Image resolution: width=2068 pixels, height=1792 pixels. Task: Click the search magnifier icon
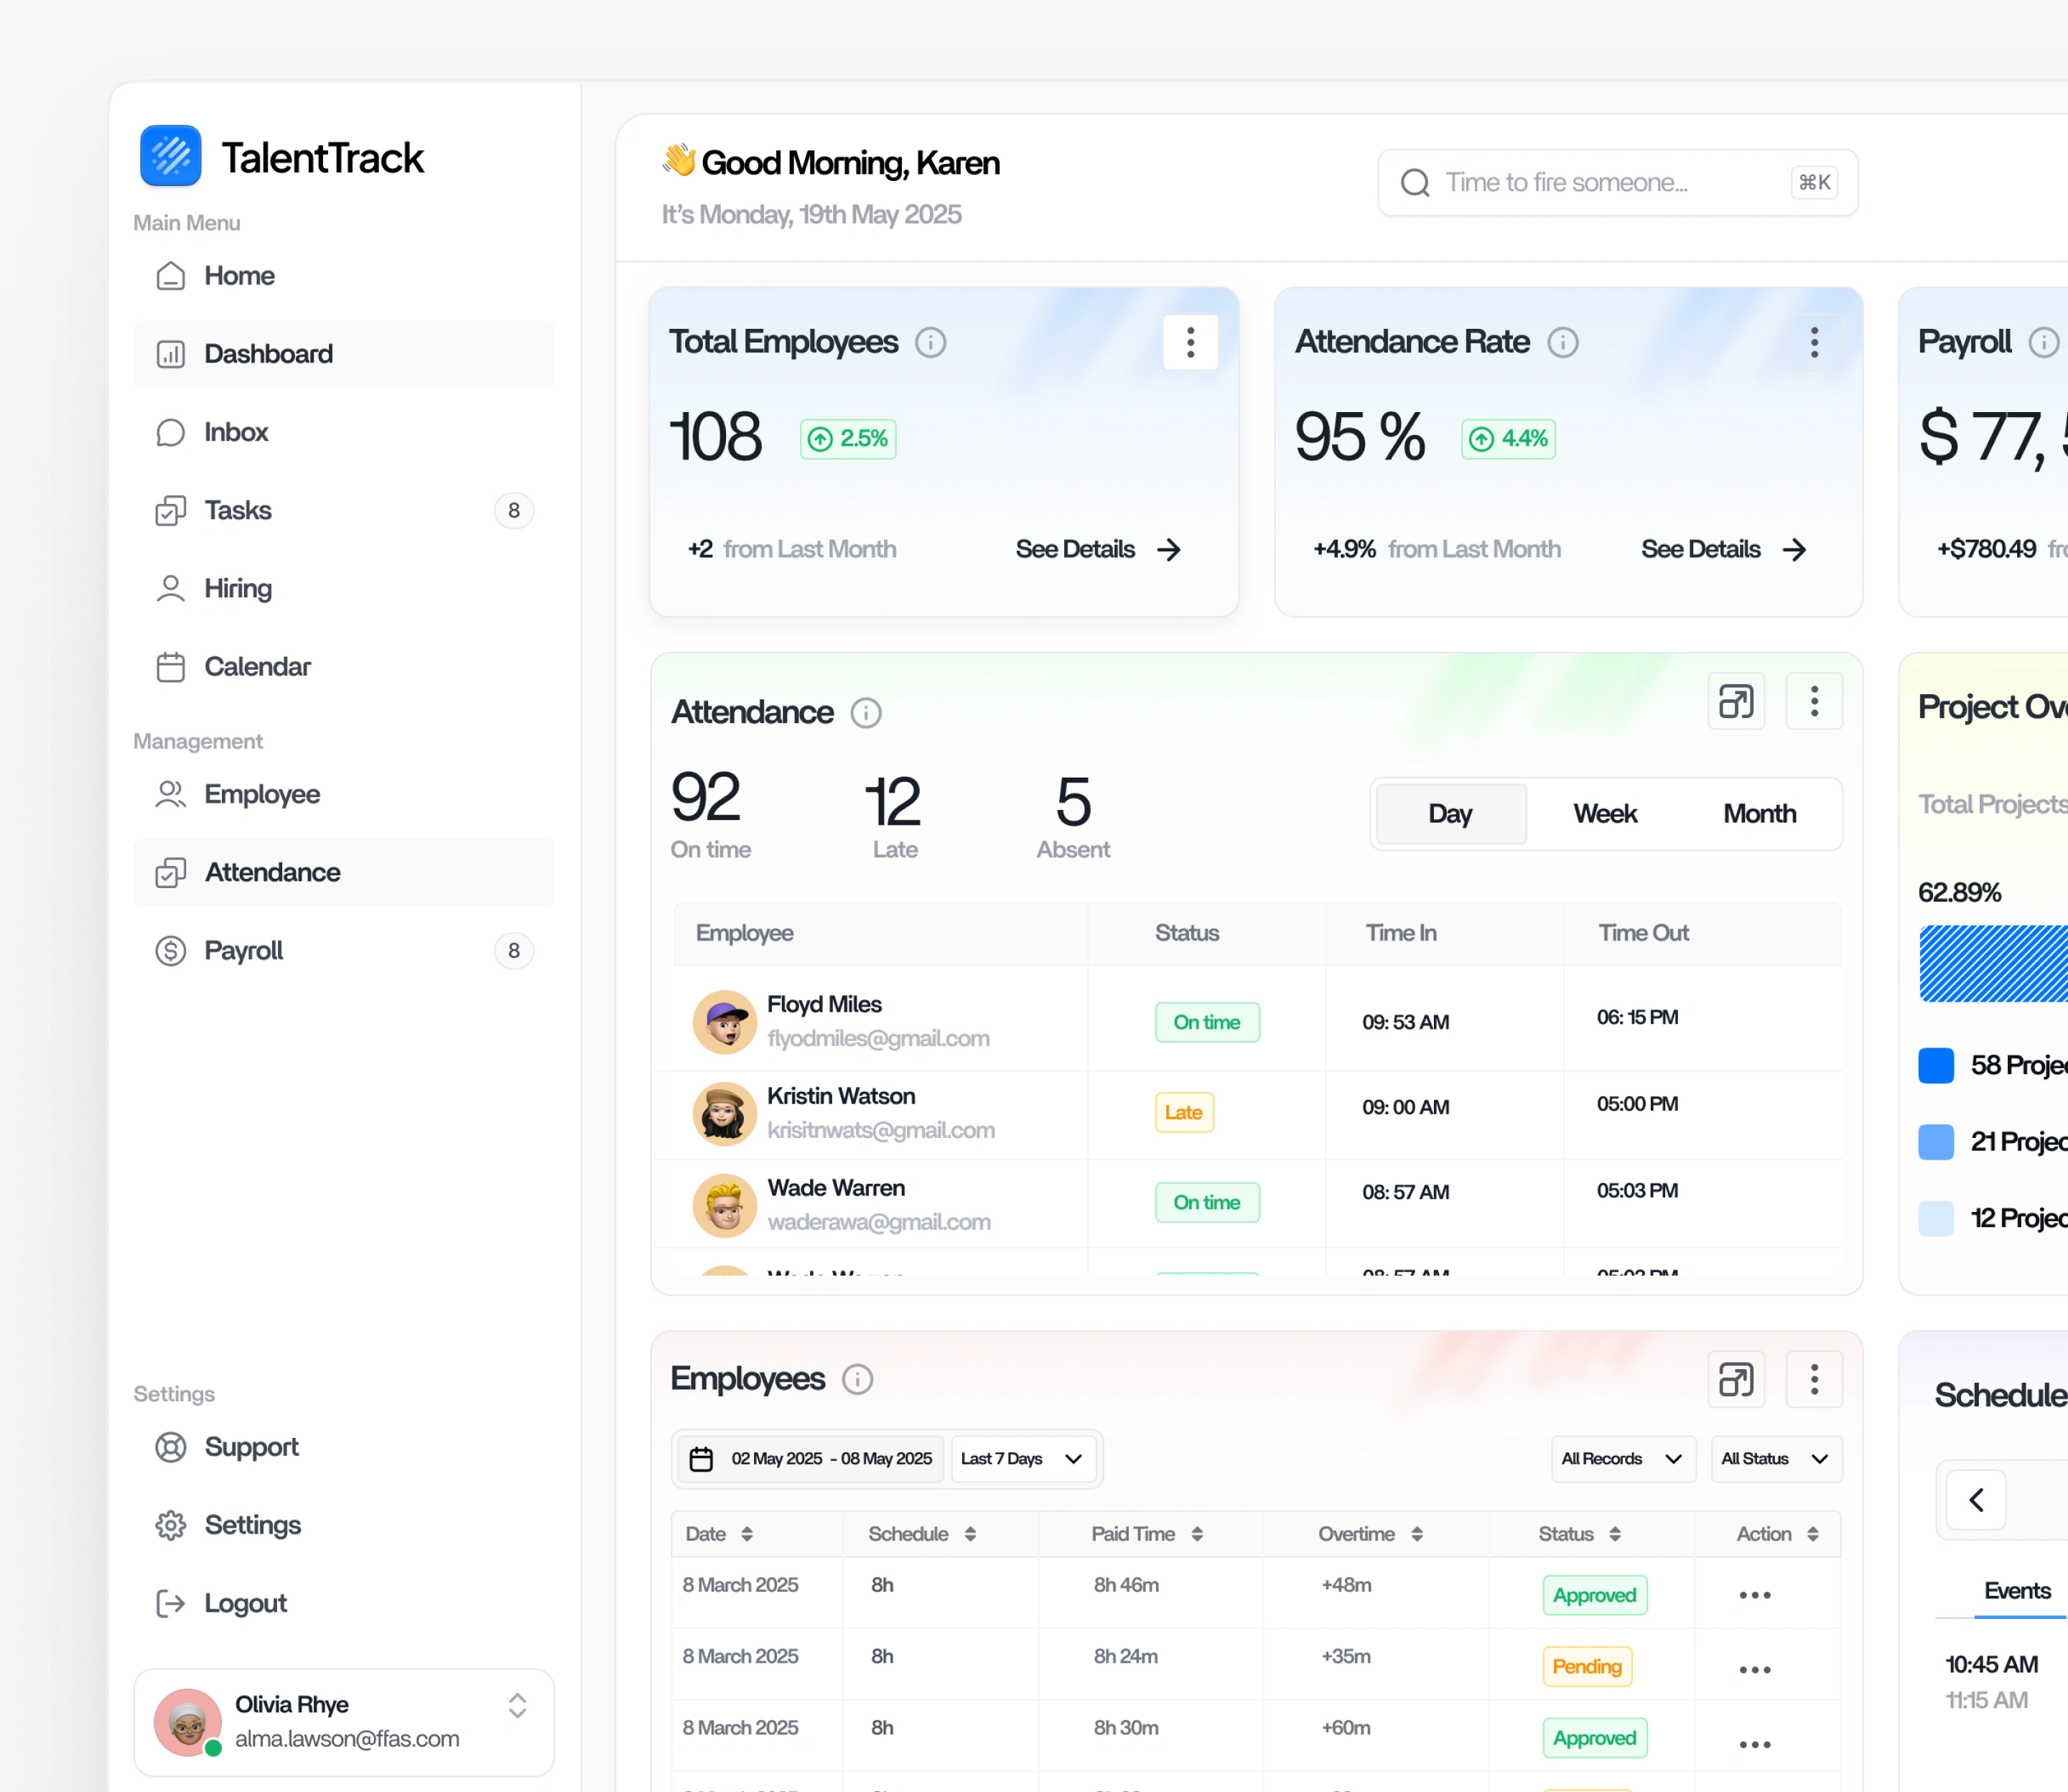click(1415, 182)
